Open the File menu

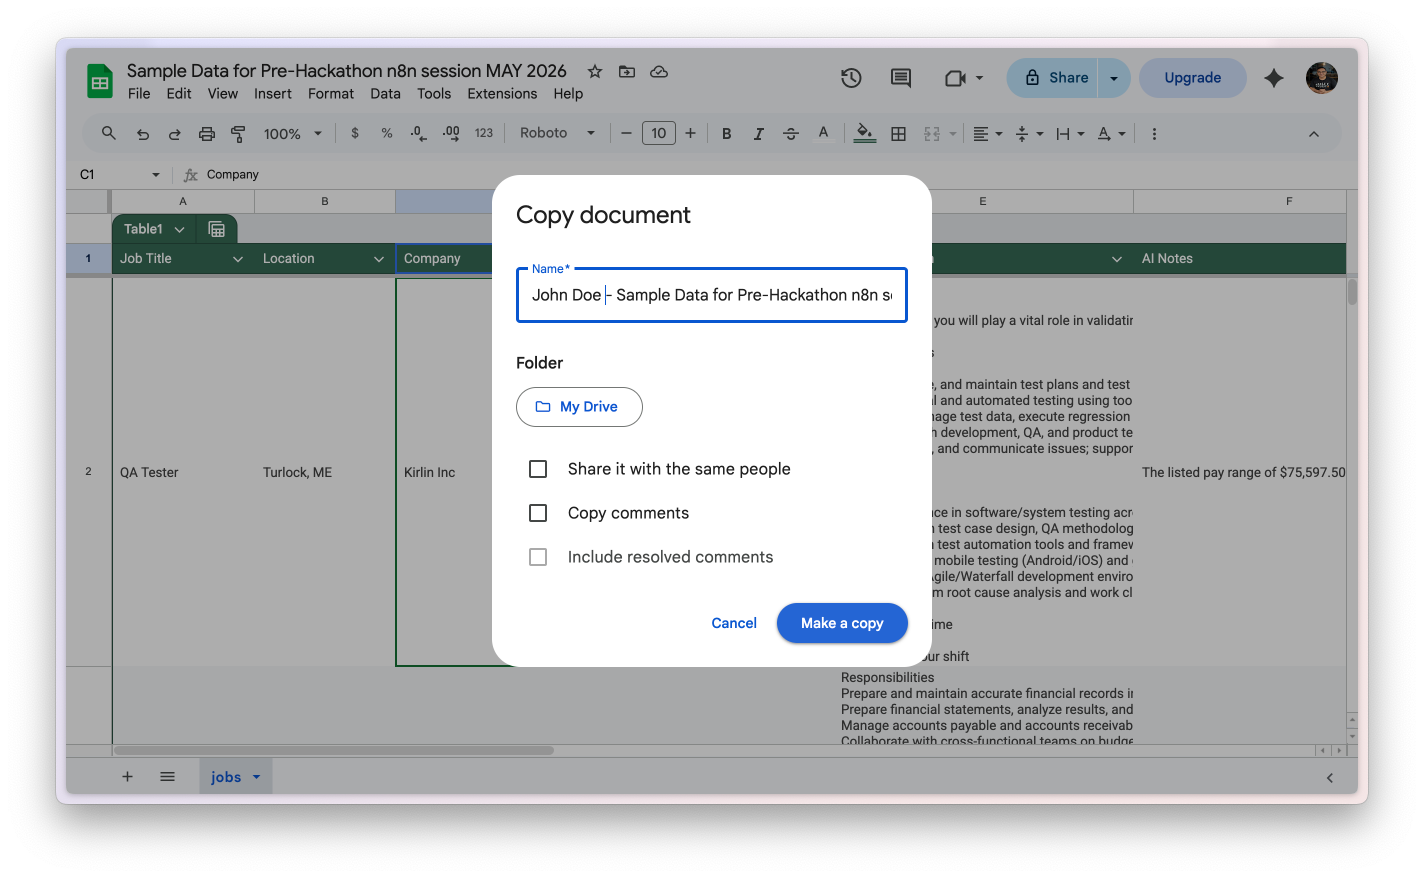139,94
